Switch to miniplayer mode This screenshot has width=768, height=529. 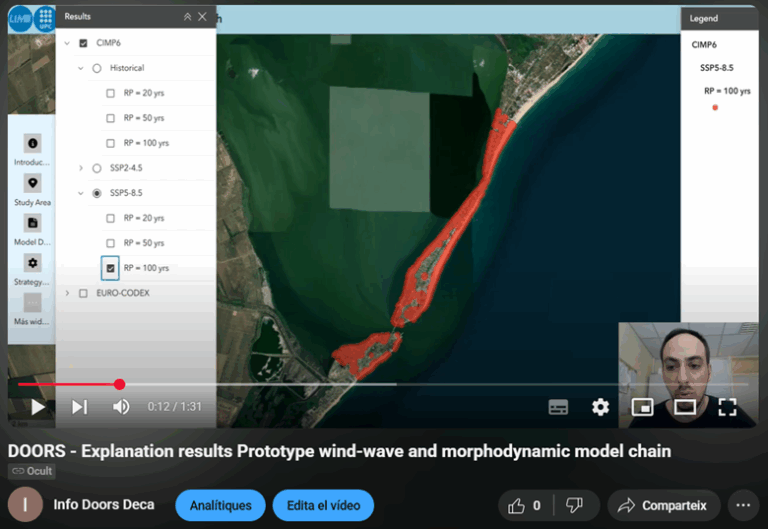tap(642, 407)
